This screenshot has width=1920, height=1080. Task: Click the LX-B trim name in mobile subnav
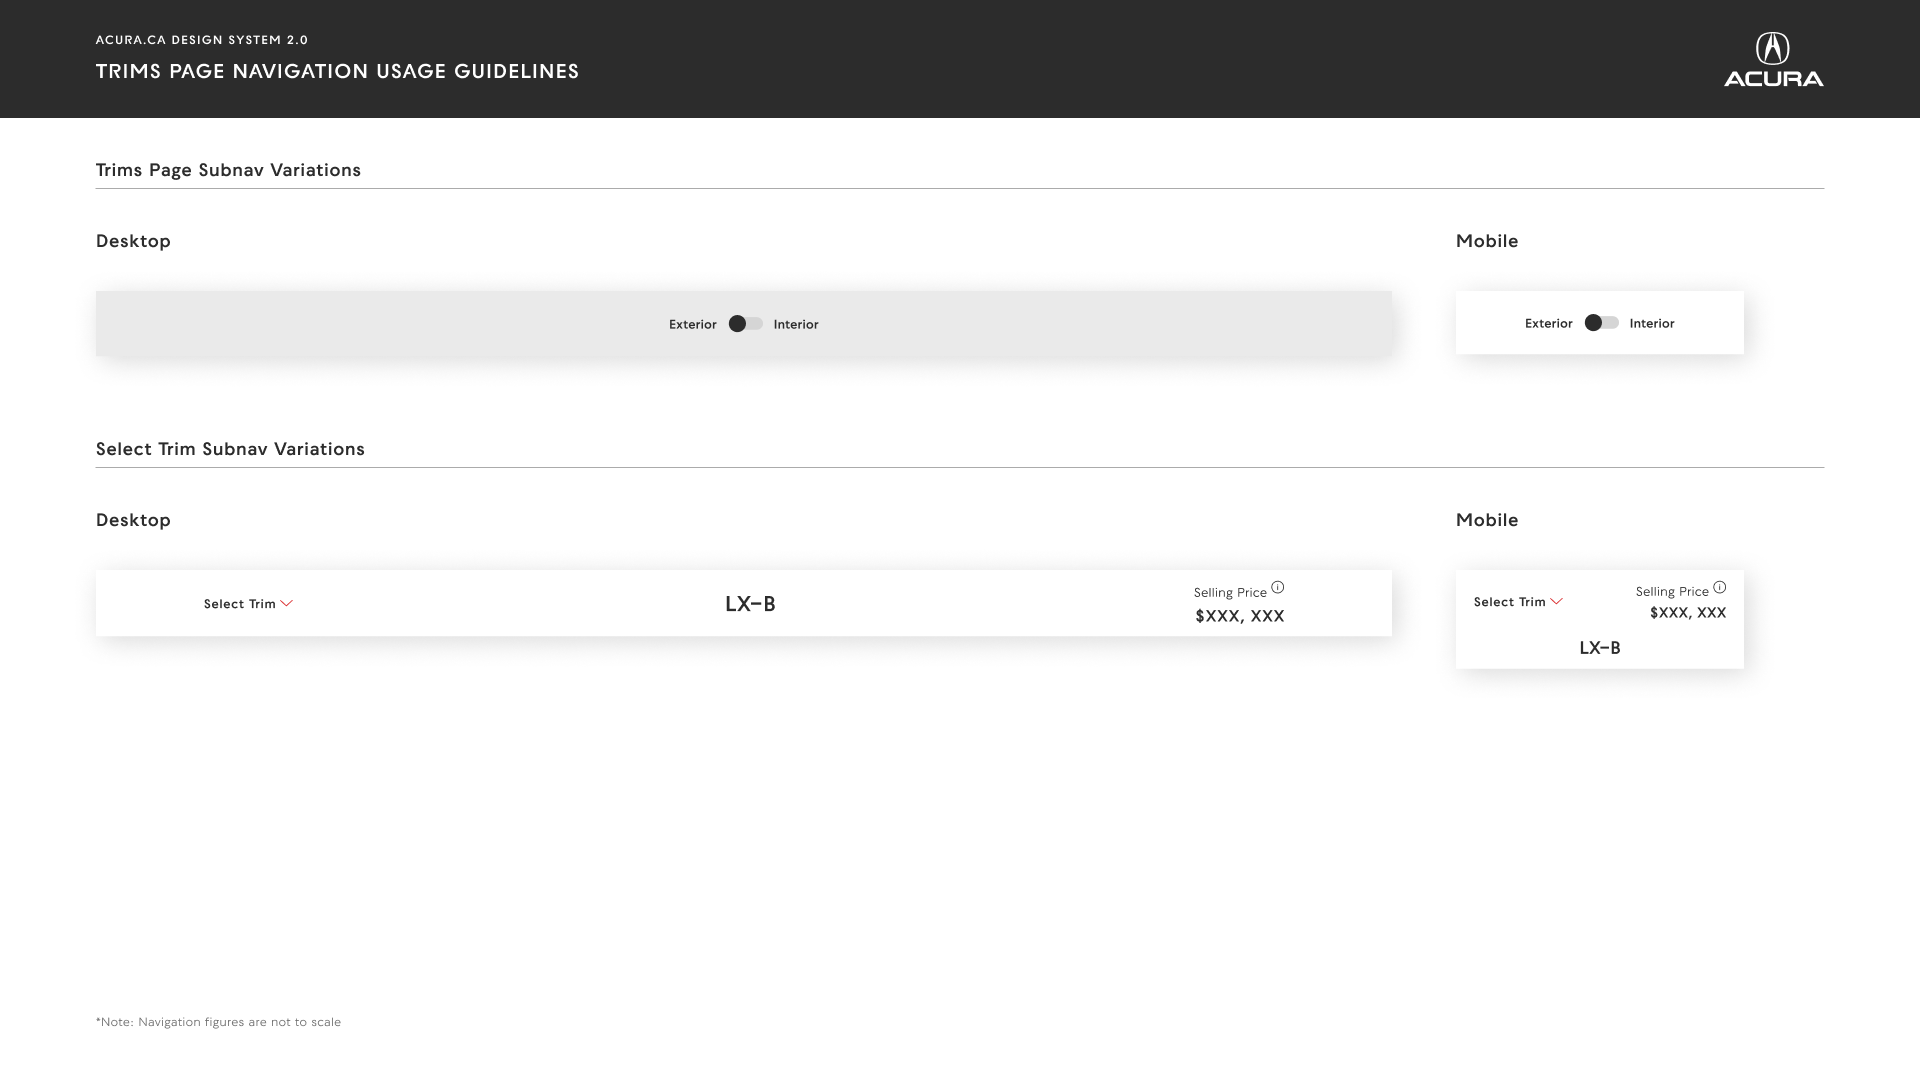coord(1600,648)
